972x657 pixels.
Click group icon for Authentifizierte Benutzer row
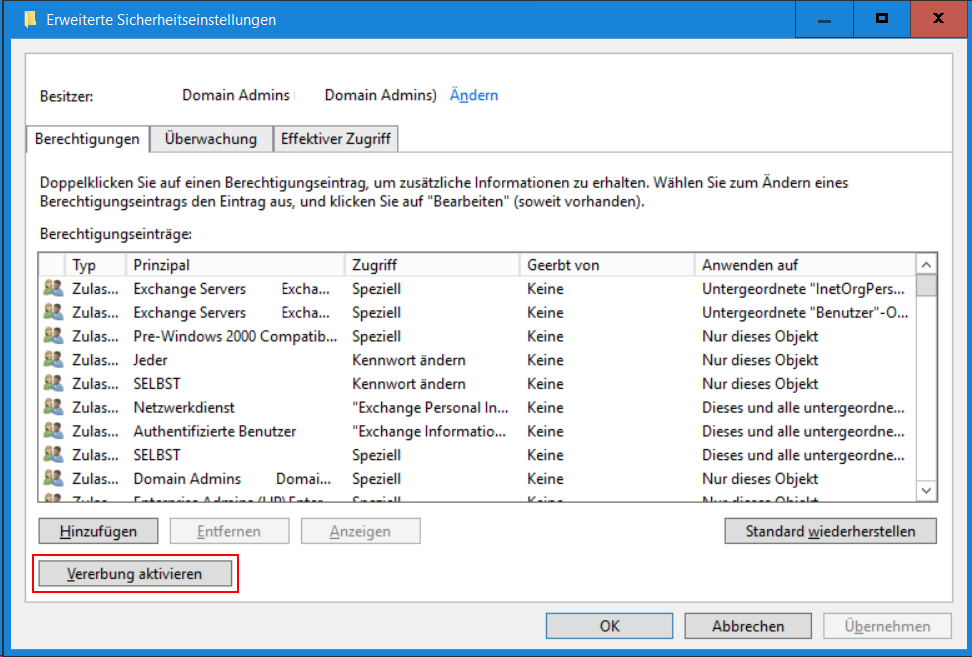pyautogui.click(x=53, y=432)
